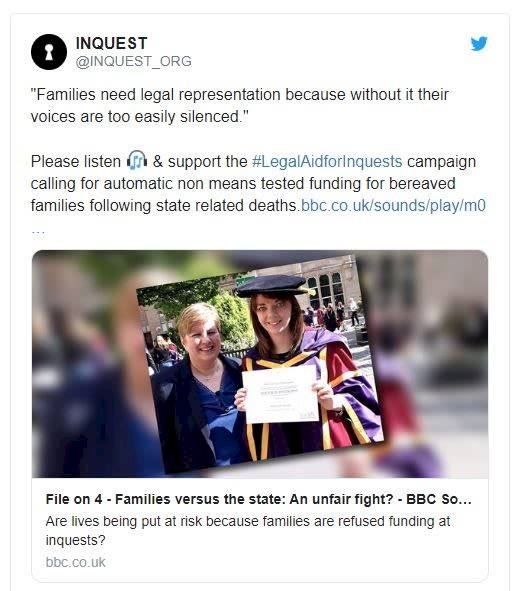Open the graduation photo card thumbnail
Image resolution: width=521 pixels, height=591 pixels.
click(x=260, y=364)
